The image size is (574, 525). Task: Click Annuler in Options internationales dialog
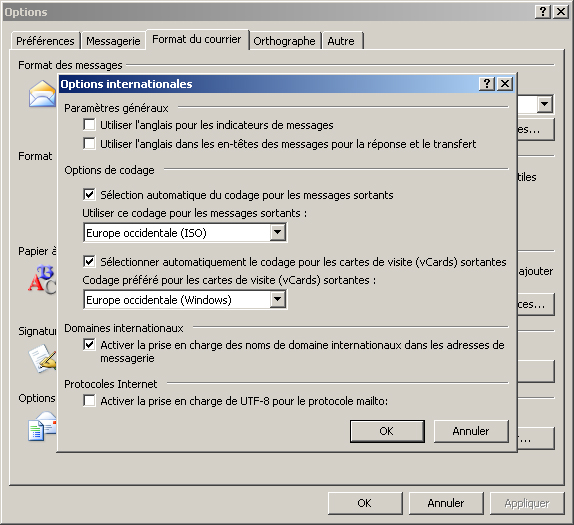471,431
